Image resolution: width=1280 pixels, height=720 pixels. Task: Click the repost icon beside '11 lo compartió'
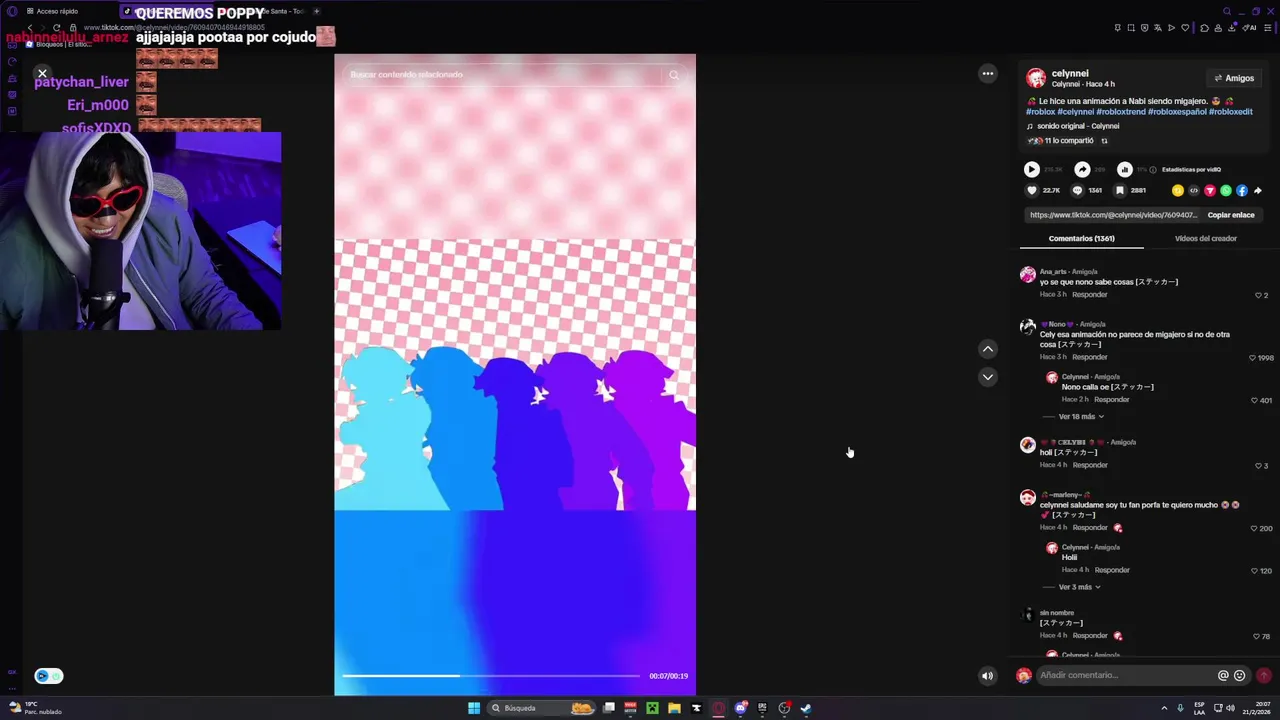1104,141
